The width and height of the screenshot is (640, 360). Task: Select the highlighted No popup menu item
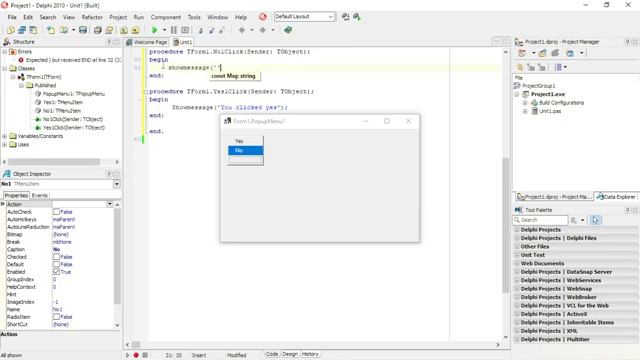pos(245,151)
